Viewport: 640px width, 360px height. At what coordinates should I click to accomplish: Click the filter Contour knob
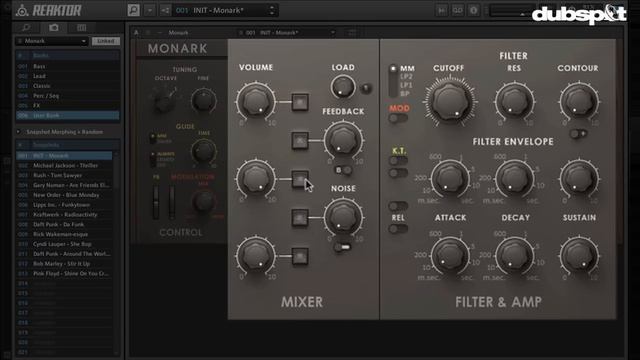pyautogui.click(x=579, y=101)
